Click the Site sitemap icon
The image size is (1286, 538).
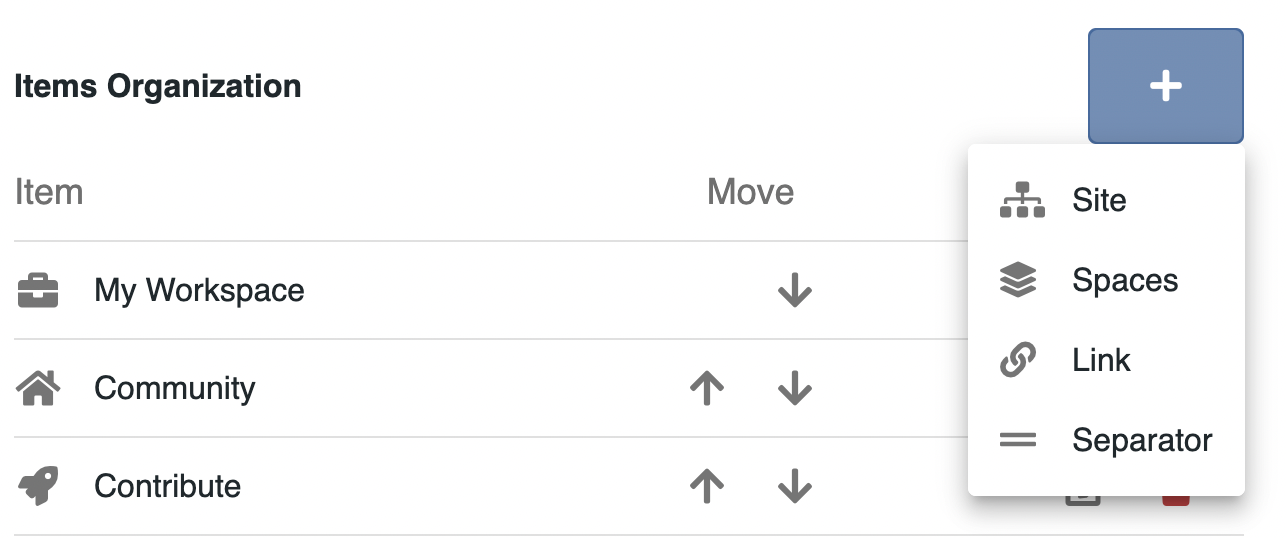click(x=1021, y=200)
